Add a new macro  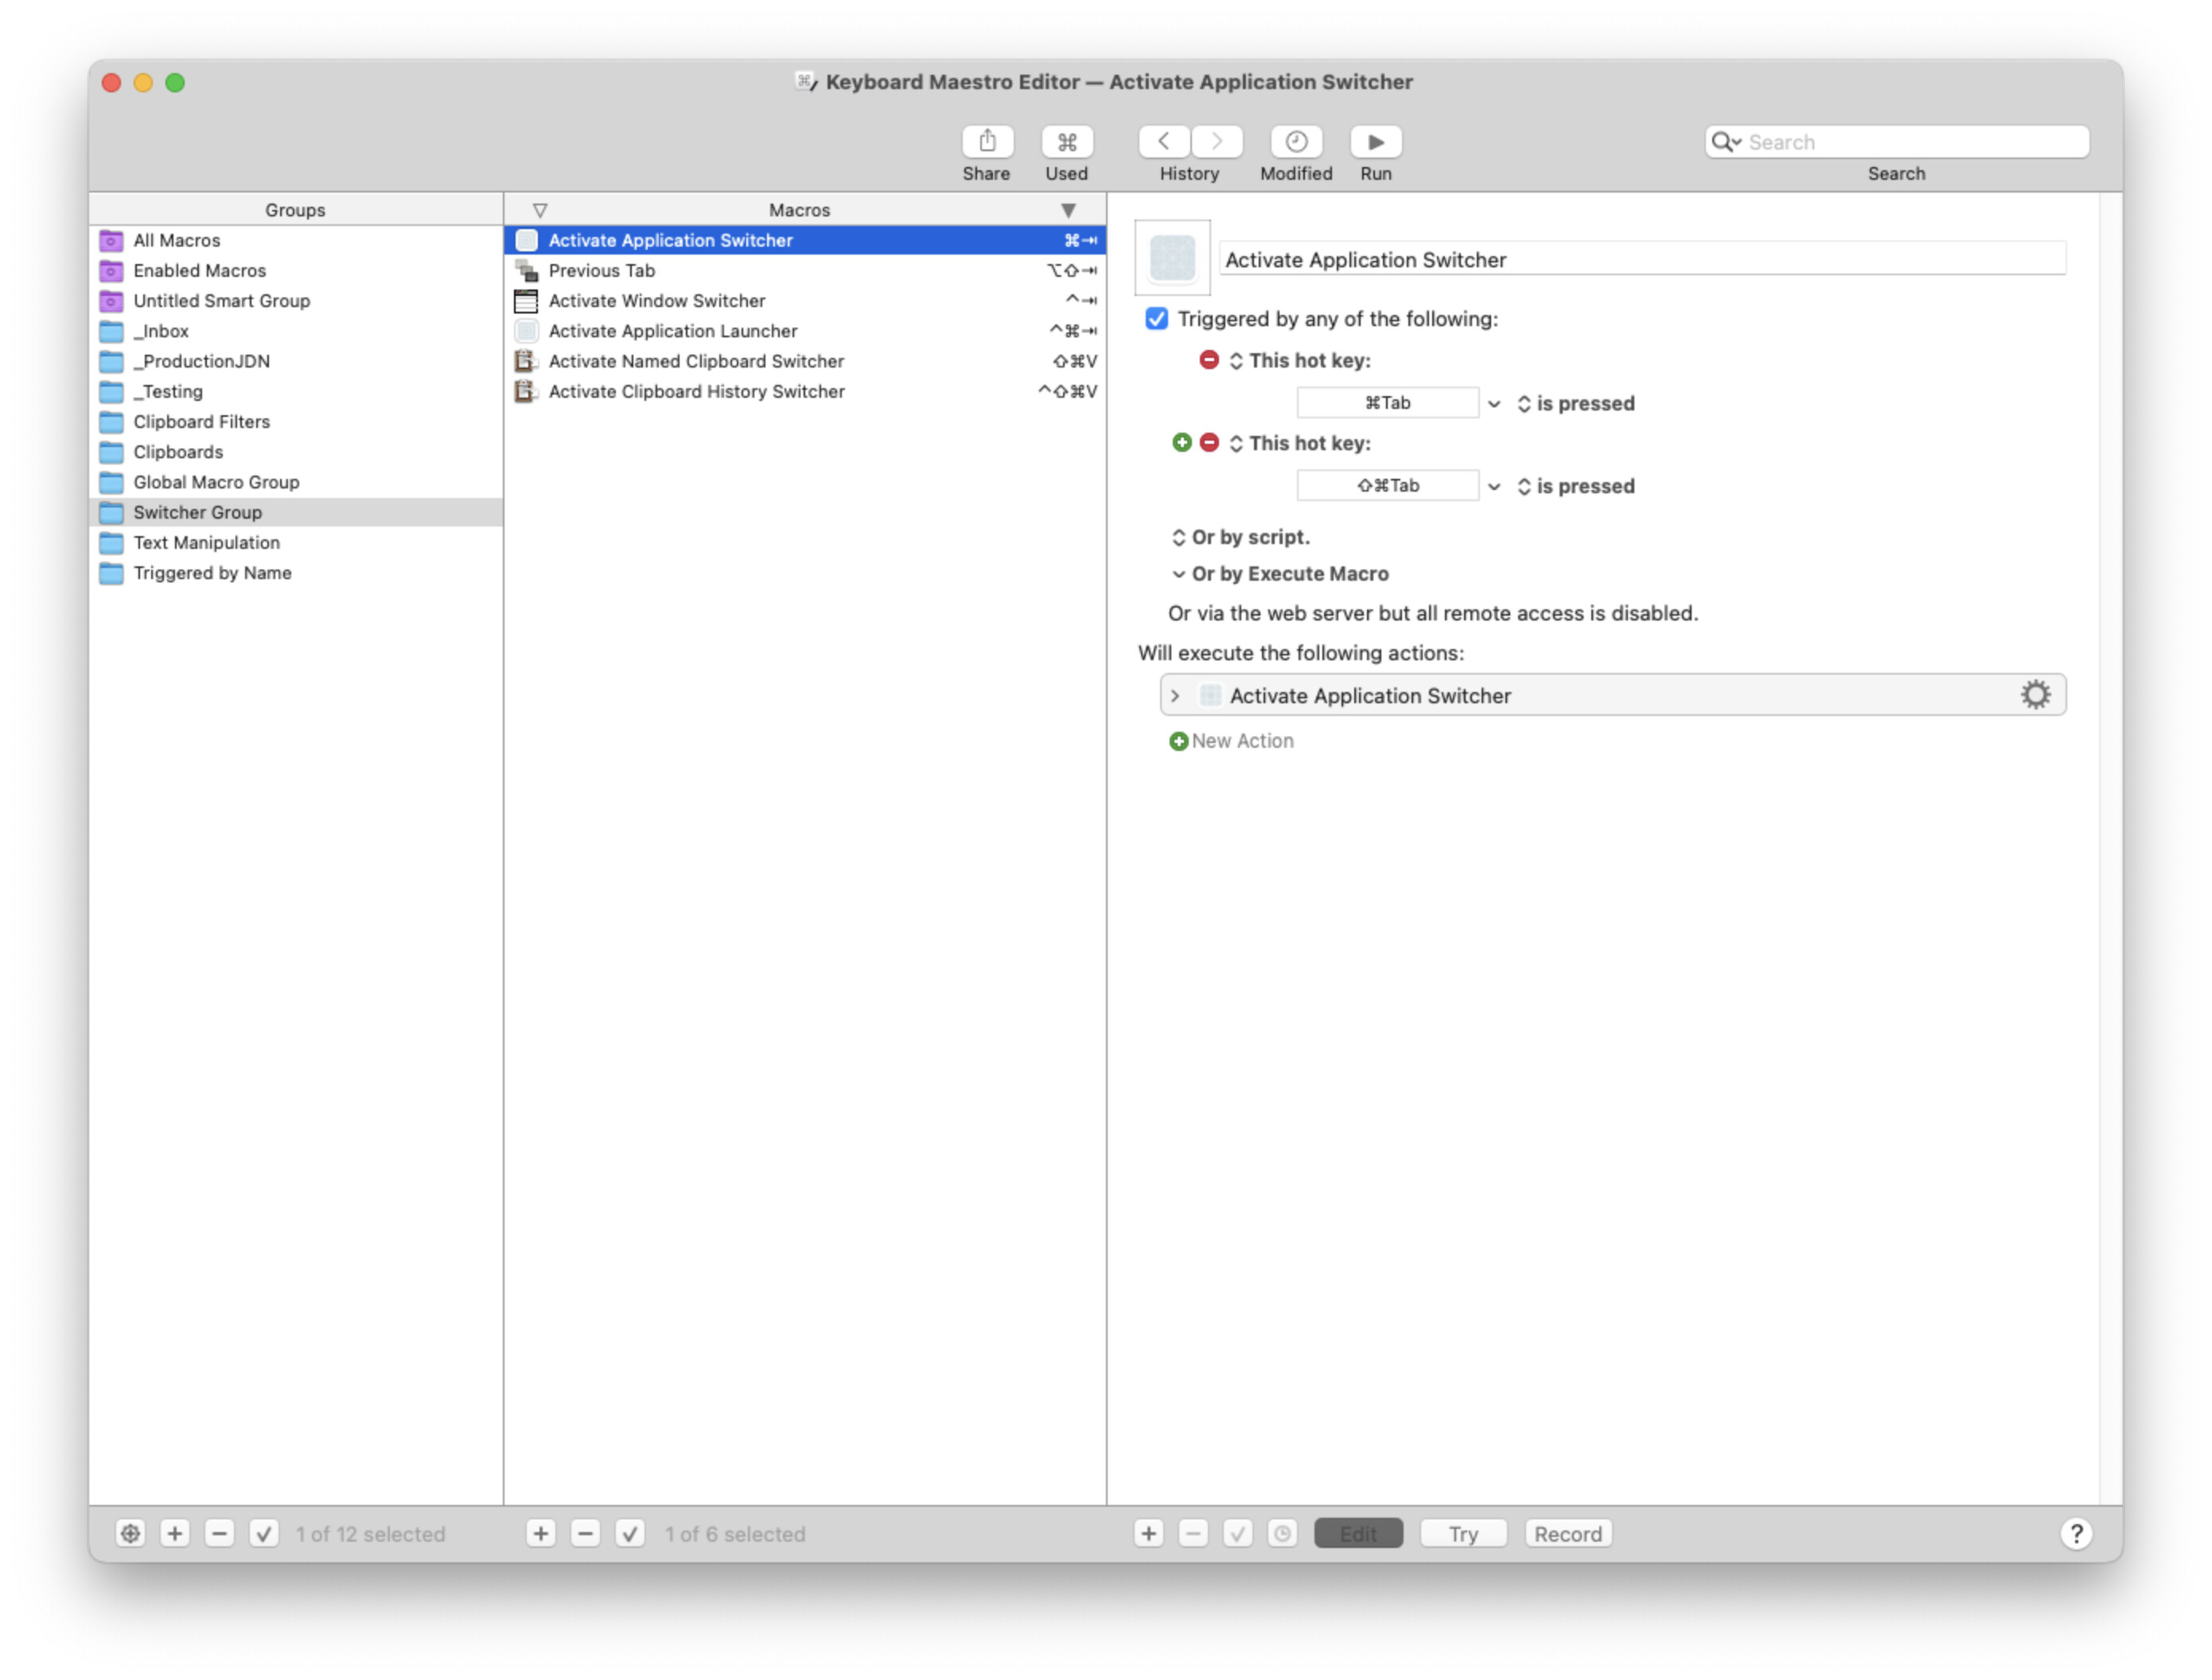click(x=541, y=1534)
